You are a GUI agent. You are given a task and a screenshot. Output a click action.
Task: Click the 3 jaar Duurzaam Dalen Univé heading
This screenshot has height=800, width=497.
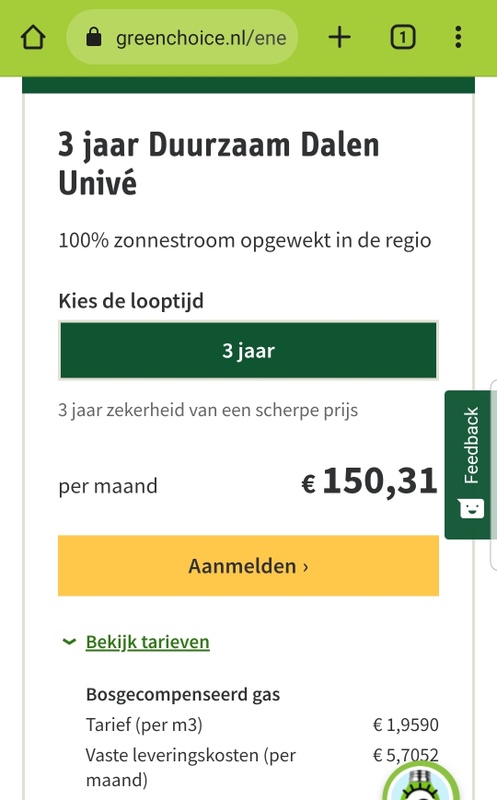(218, 163)
